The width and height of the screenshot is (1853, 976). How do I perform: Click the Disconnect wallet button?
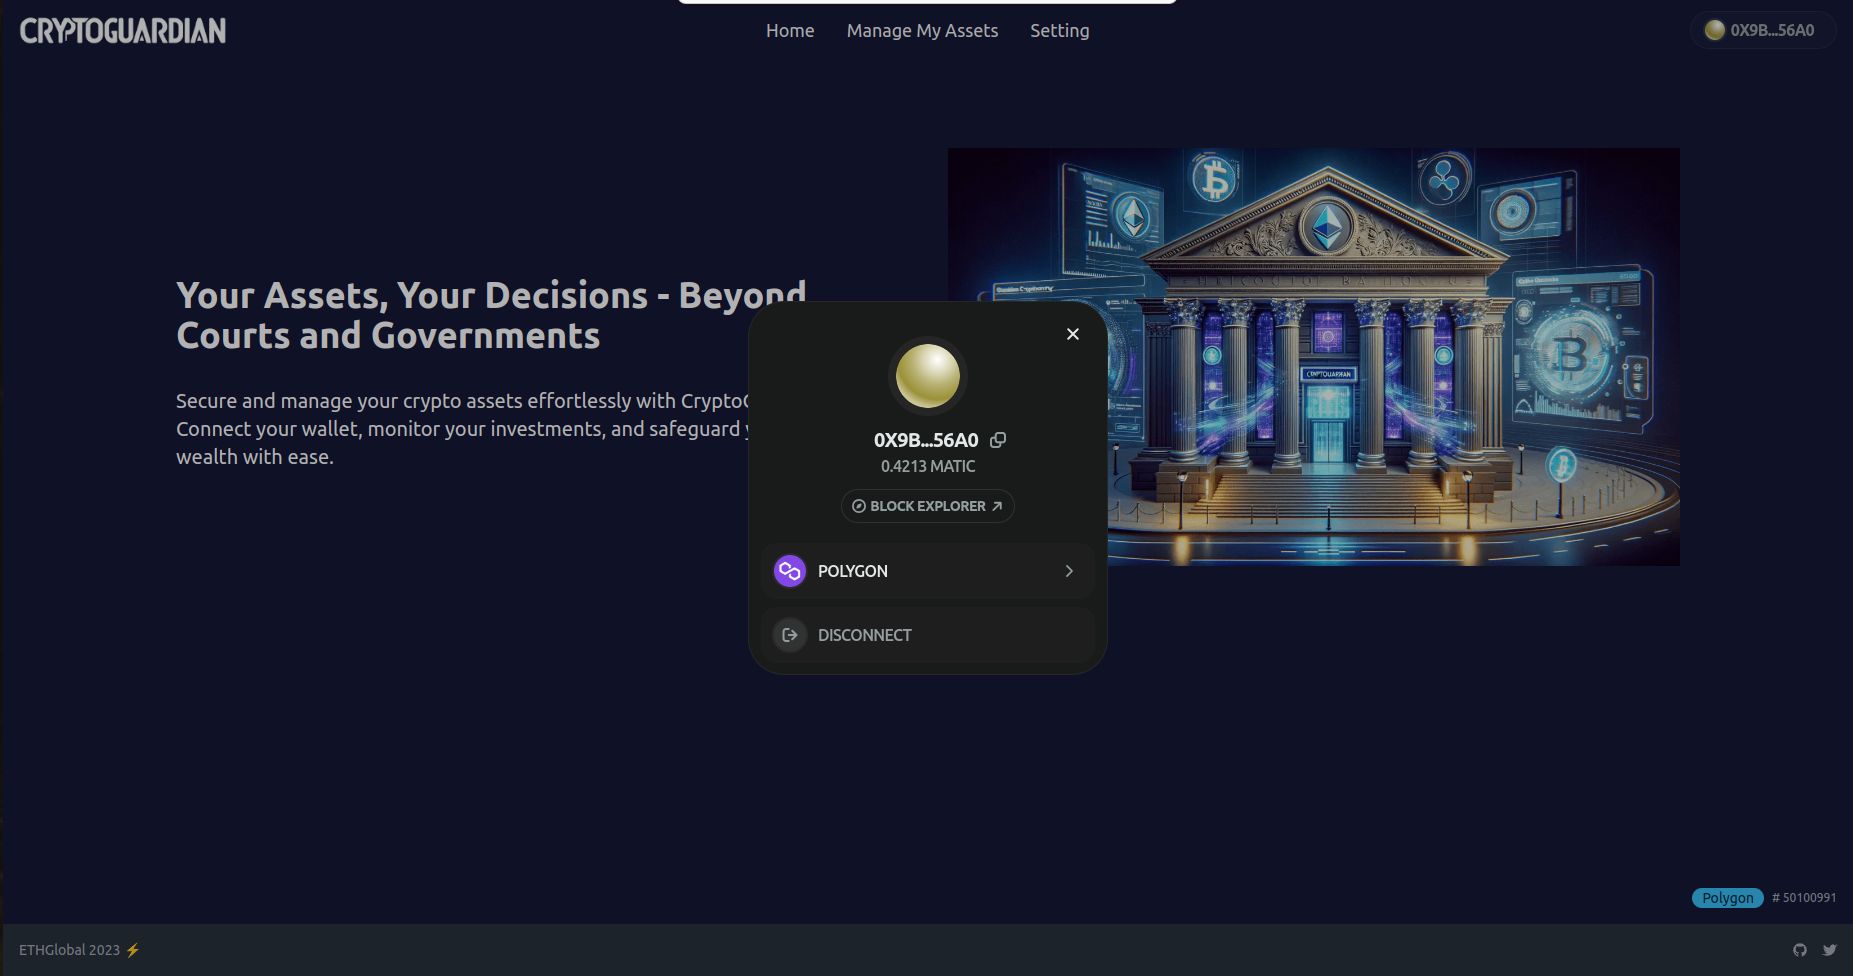pos(928,635)
